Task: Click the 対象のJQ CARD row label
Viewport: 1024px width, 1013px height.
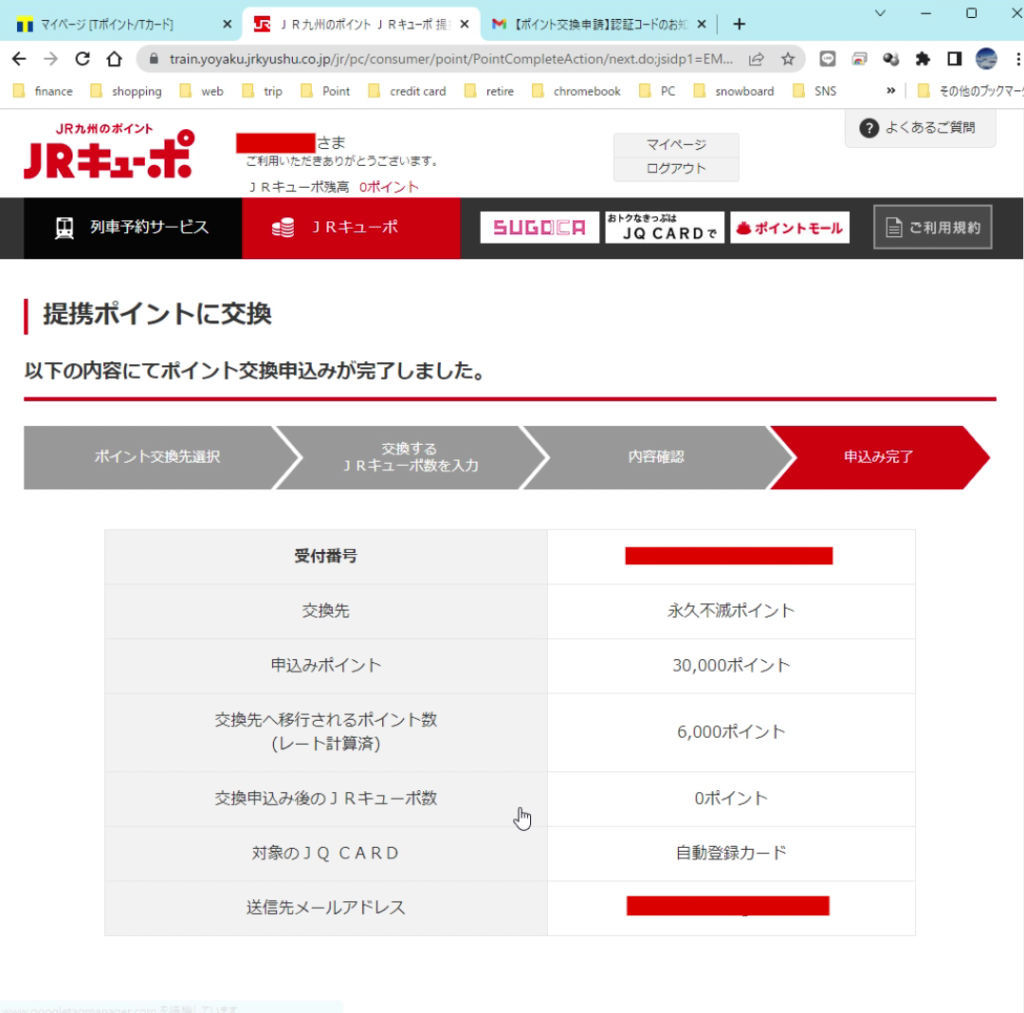Action: point(325,853)
